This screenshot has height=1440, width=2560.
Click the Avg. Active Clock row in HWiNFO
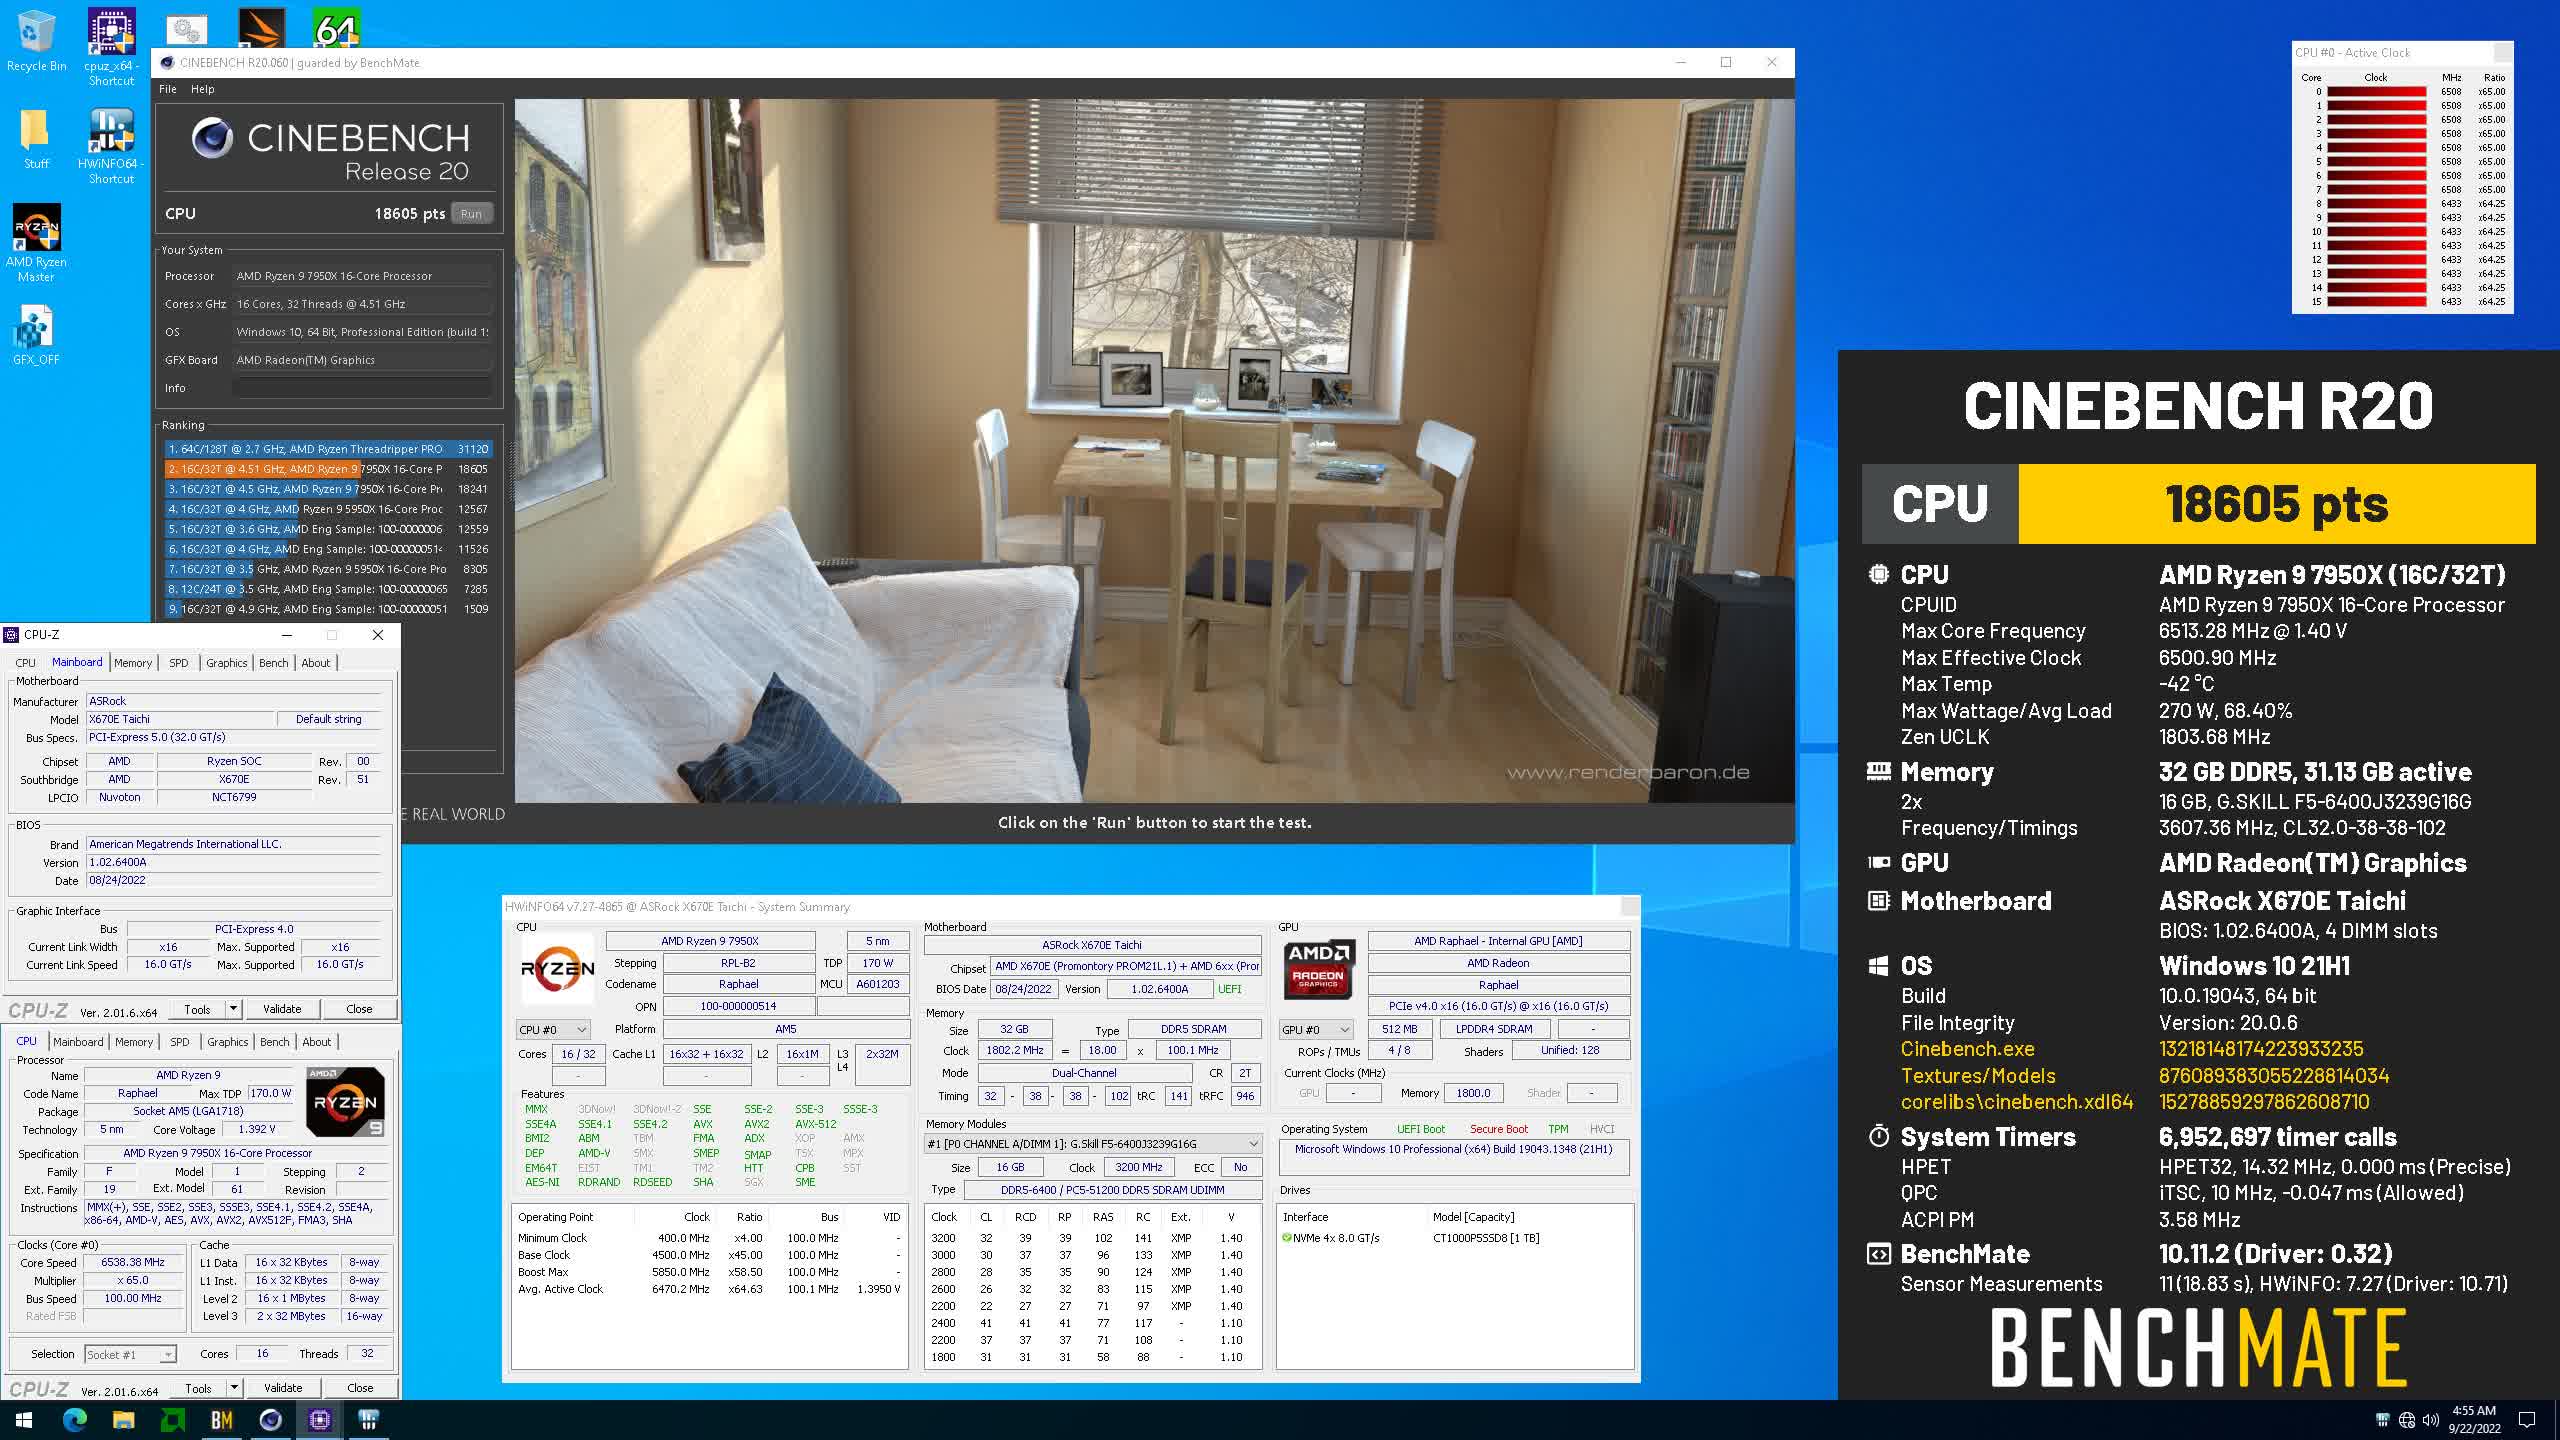pos(709,1289)
